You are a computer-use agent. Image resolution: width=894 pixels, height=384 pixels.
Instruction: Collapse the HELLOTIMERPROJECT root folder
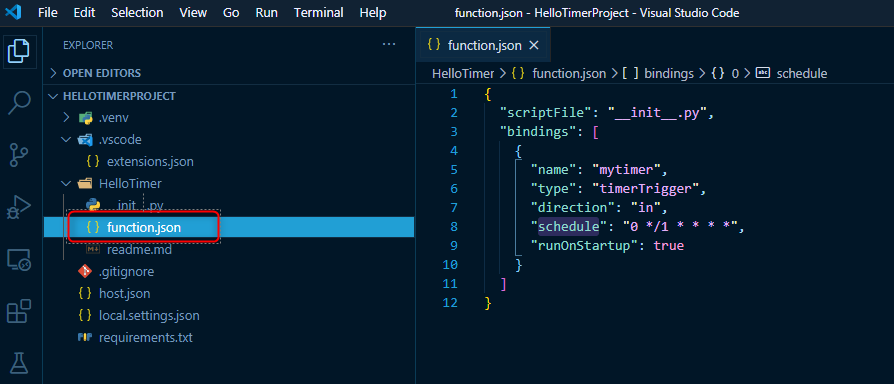(229, 96)
